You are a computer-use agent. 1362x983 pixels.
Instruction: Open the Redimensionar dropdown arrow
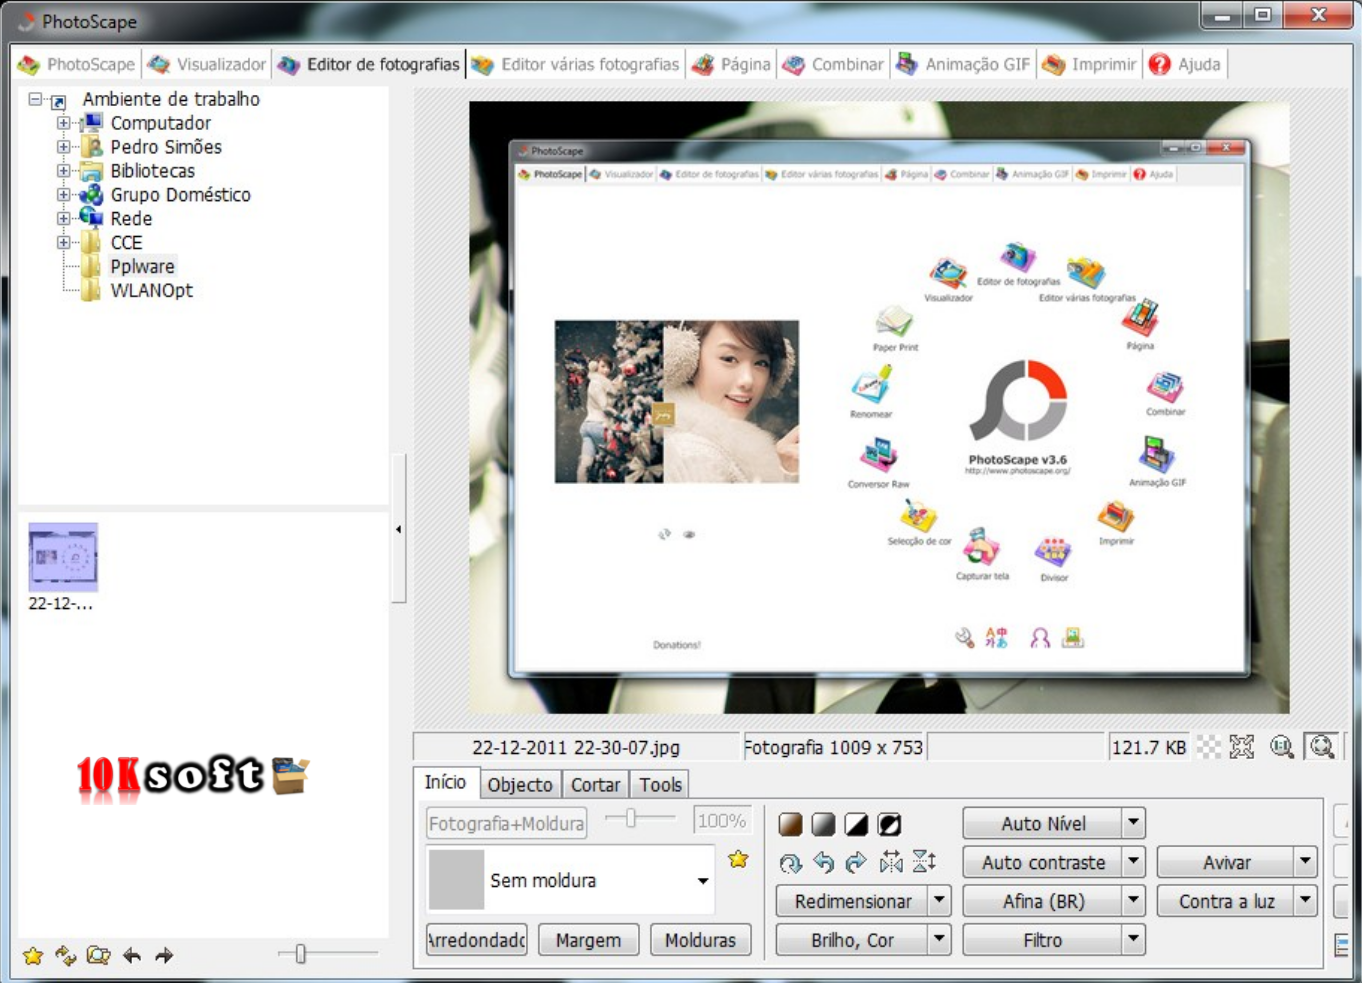[x=939, y=901]
